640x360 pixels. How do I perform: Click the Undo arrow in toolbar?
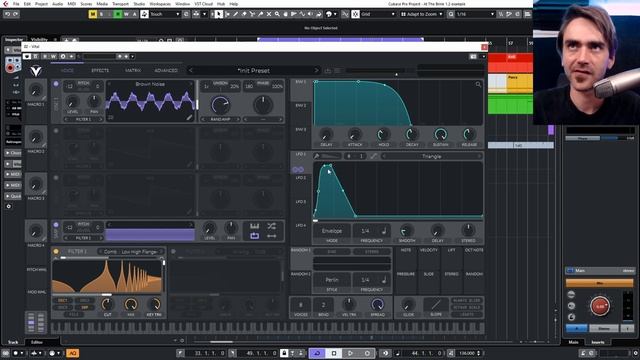click(7, 14)
